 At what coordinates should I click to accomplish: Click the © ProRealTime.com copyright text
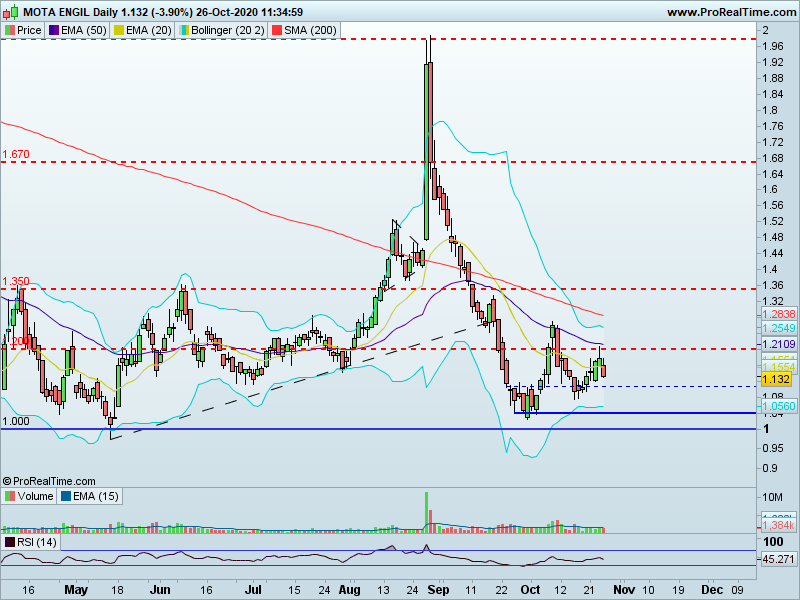tap(49, 481)
